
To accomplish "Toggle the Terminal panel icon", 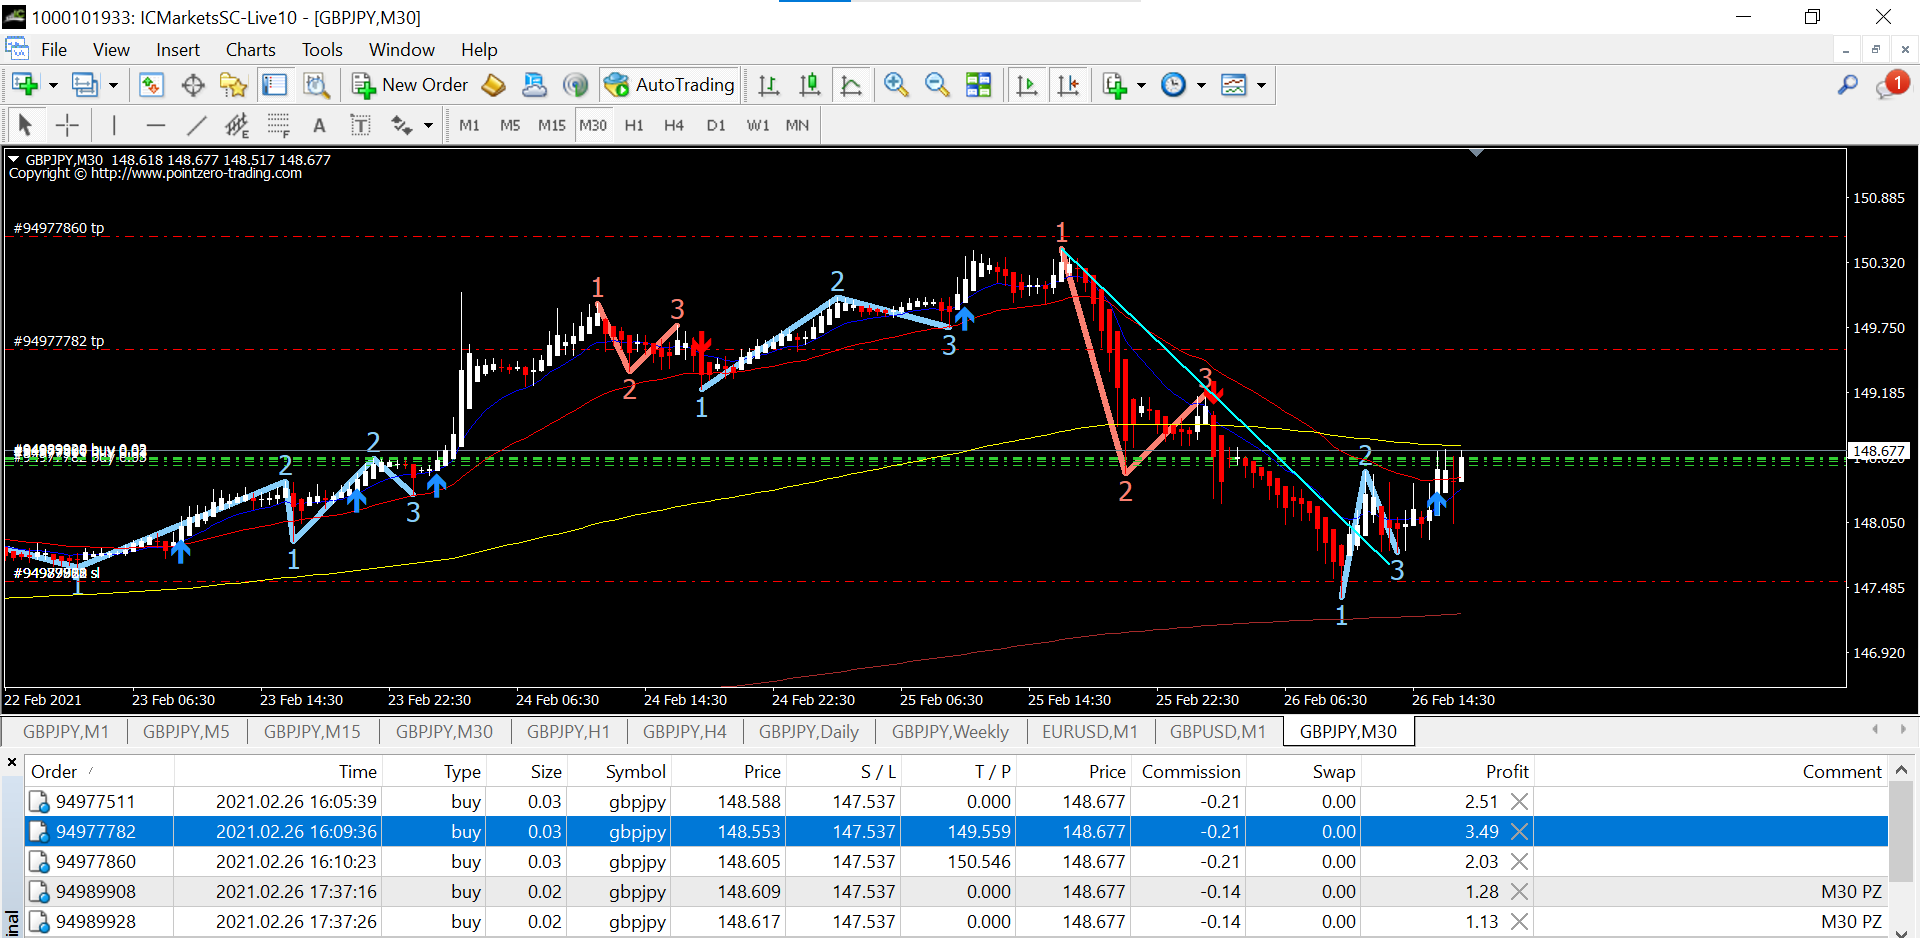I will (274, 85).
